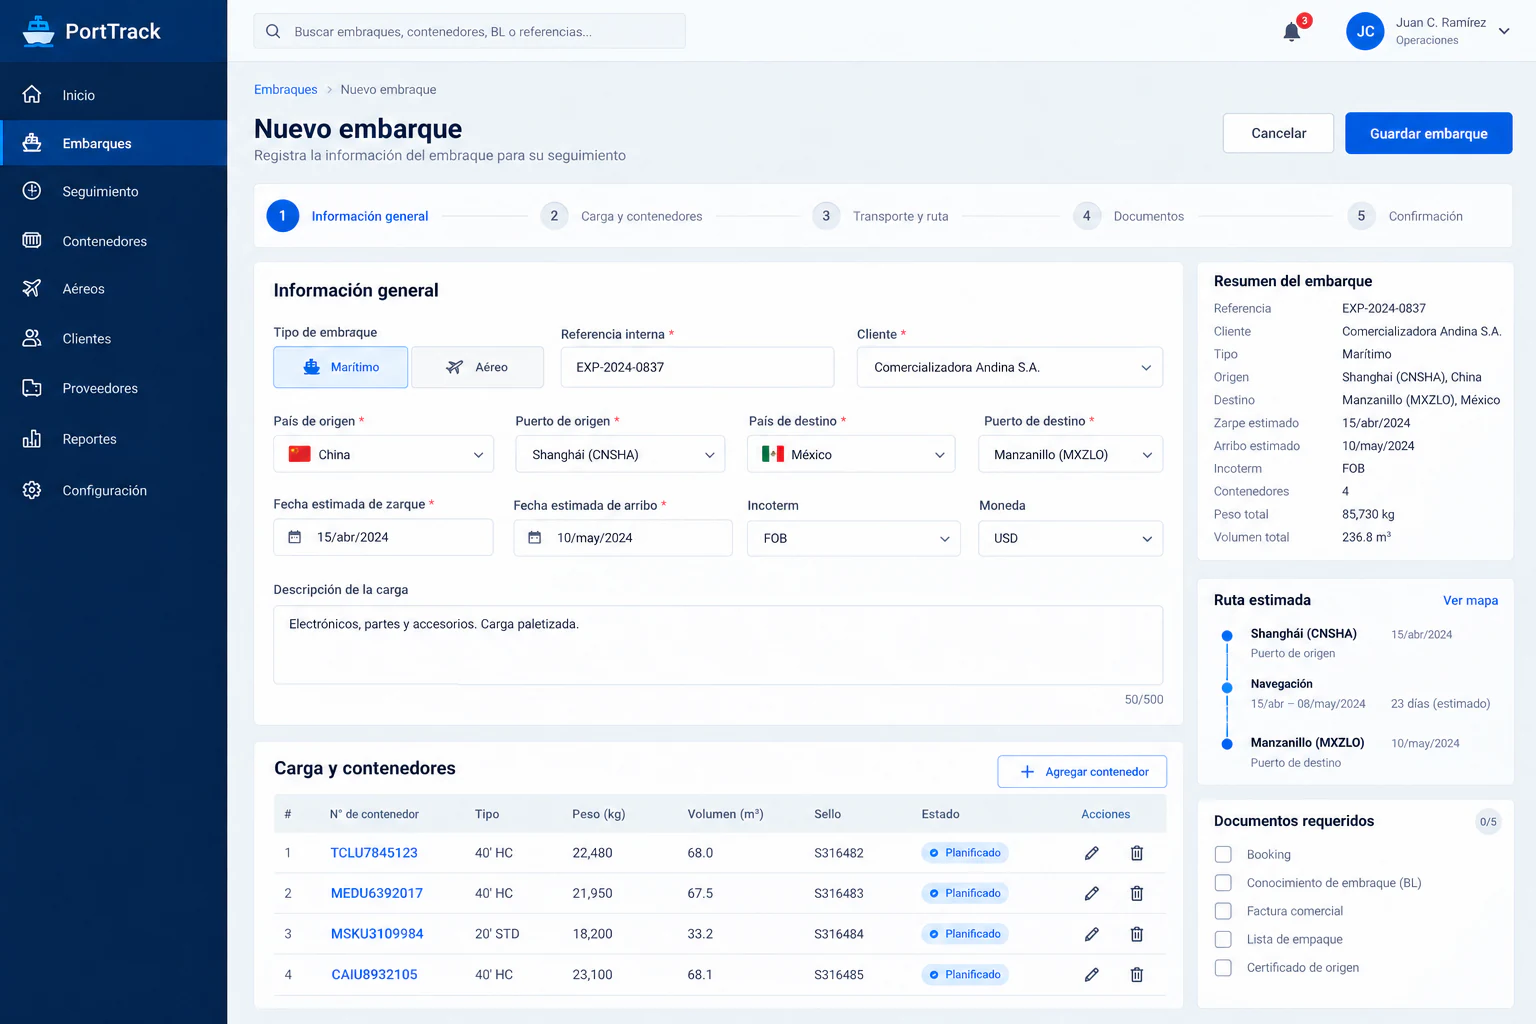
Task: Open the Moneda dropdown
Action: pos(1070,538)
